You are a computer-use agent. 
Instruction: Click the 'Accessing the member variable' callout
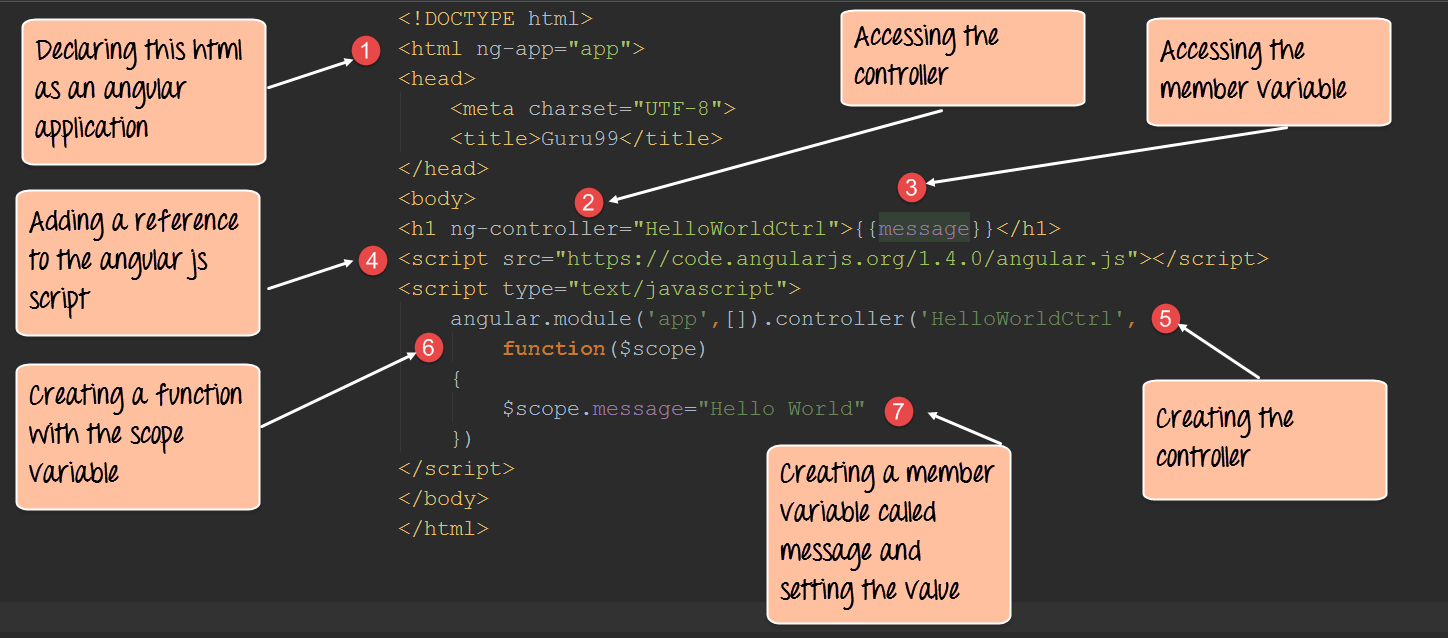click(1267, 71)
